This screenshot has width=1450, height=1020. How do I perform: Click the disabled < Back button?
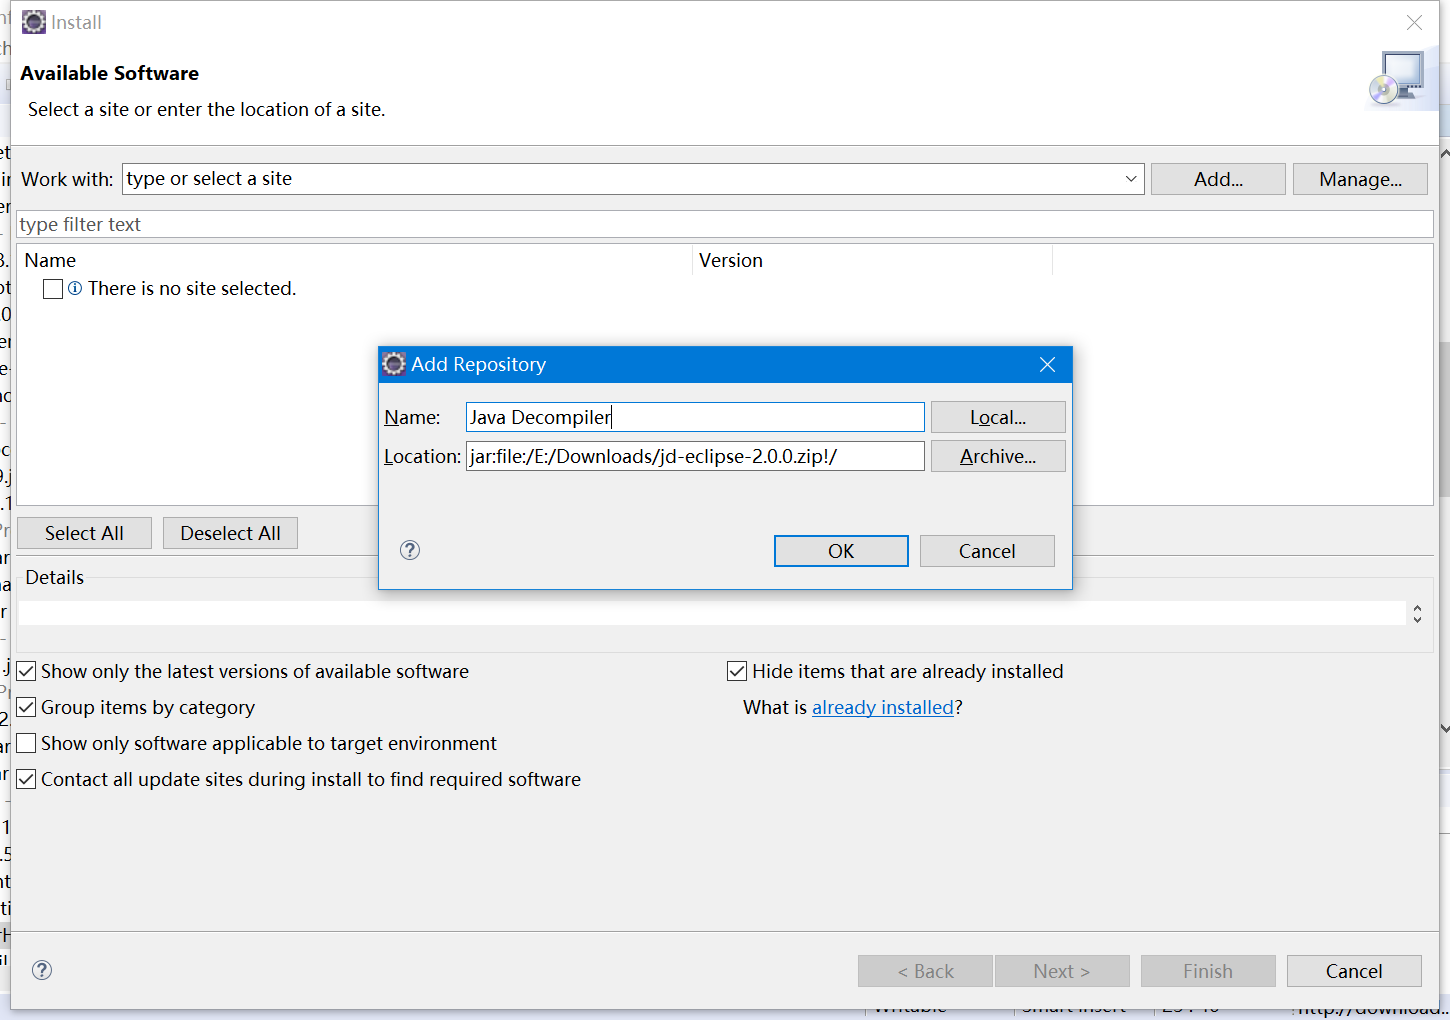pos(925,971)
